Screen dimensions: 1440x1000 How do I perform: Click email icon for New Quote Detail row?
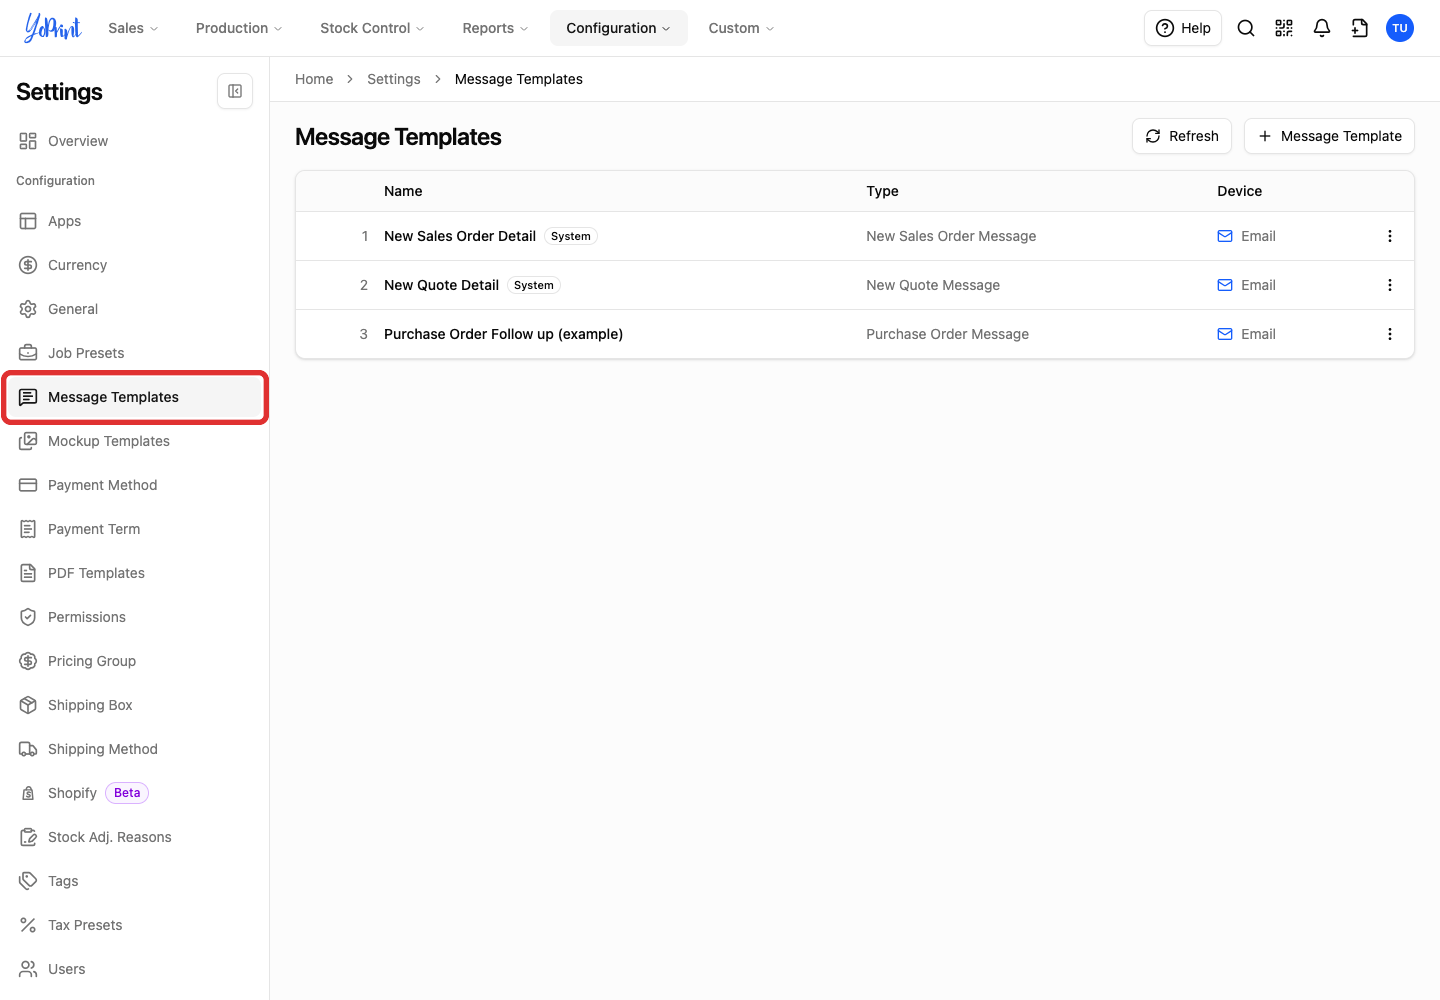tap(1225, 285)
